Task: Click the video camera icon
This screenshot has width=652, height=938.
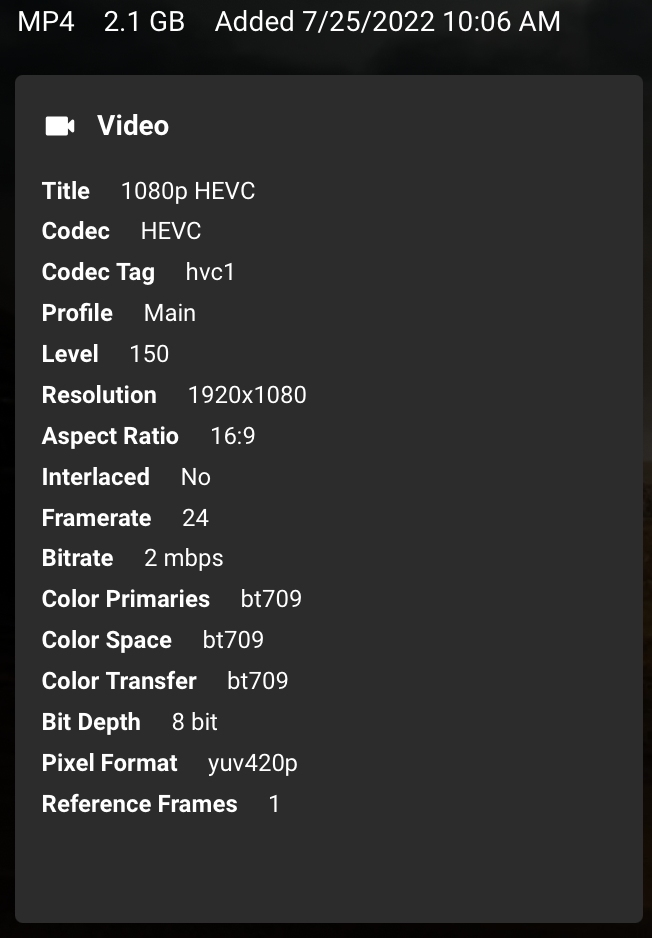Action: [x=59, y=125]
